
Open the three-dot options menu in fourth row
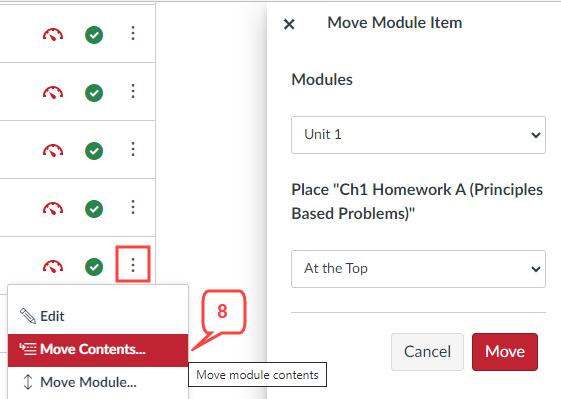pyautogui.click(x=133, y=207)
